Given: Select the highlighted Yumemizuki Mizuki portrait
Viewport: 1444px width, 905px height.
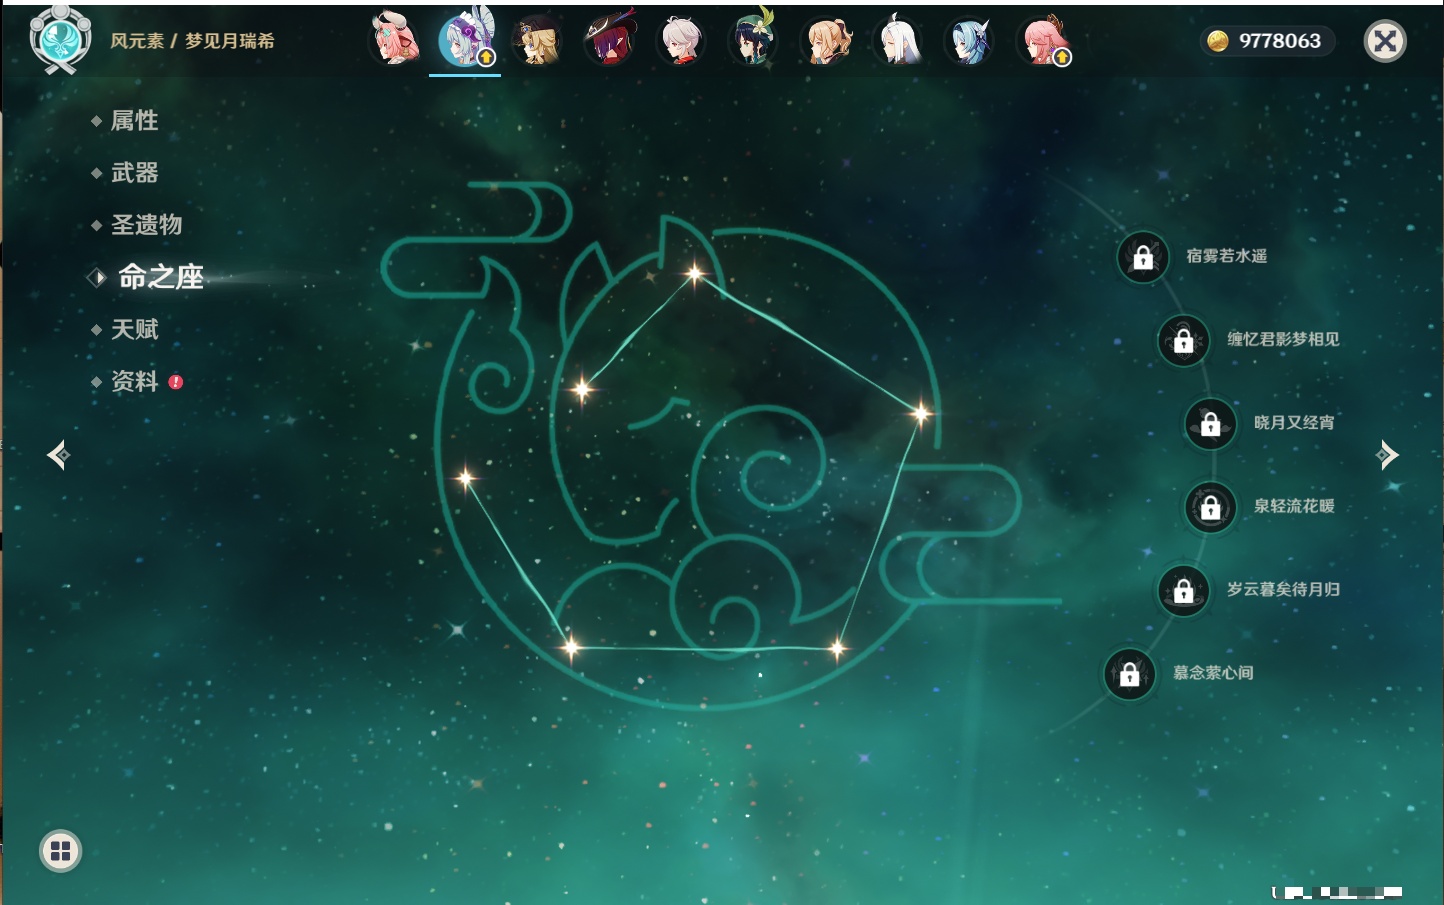Looking at the screenshot, I should 465,41.
